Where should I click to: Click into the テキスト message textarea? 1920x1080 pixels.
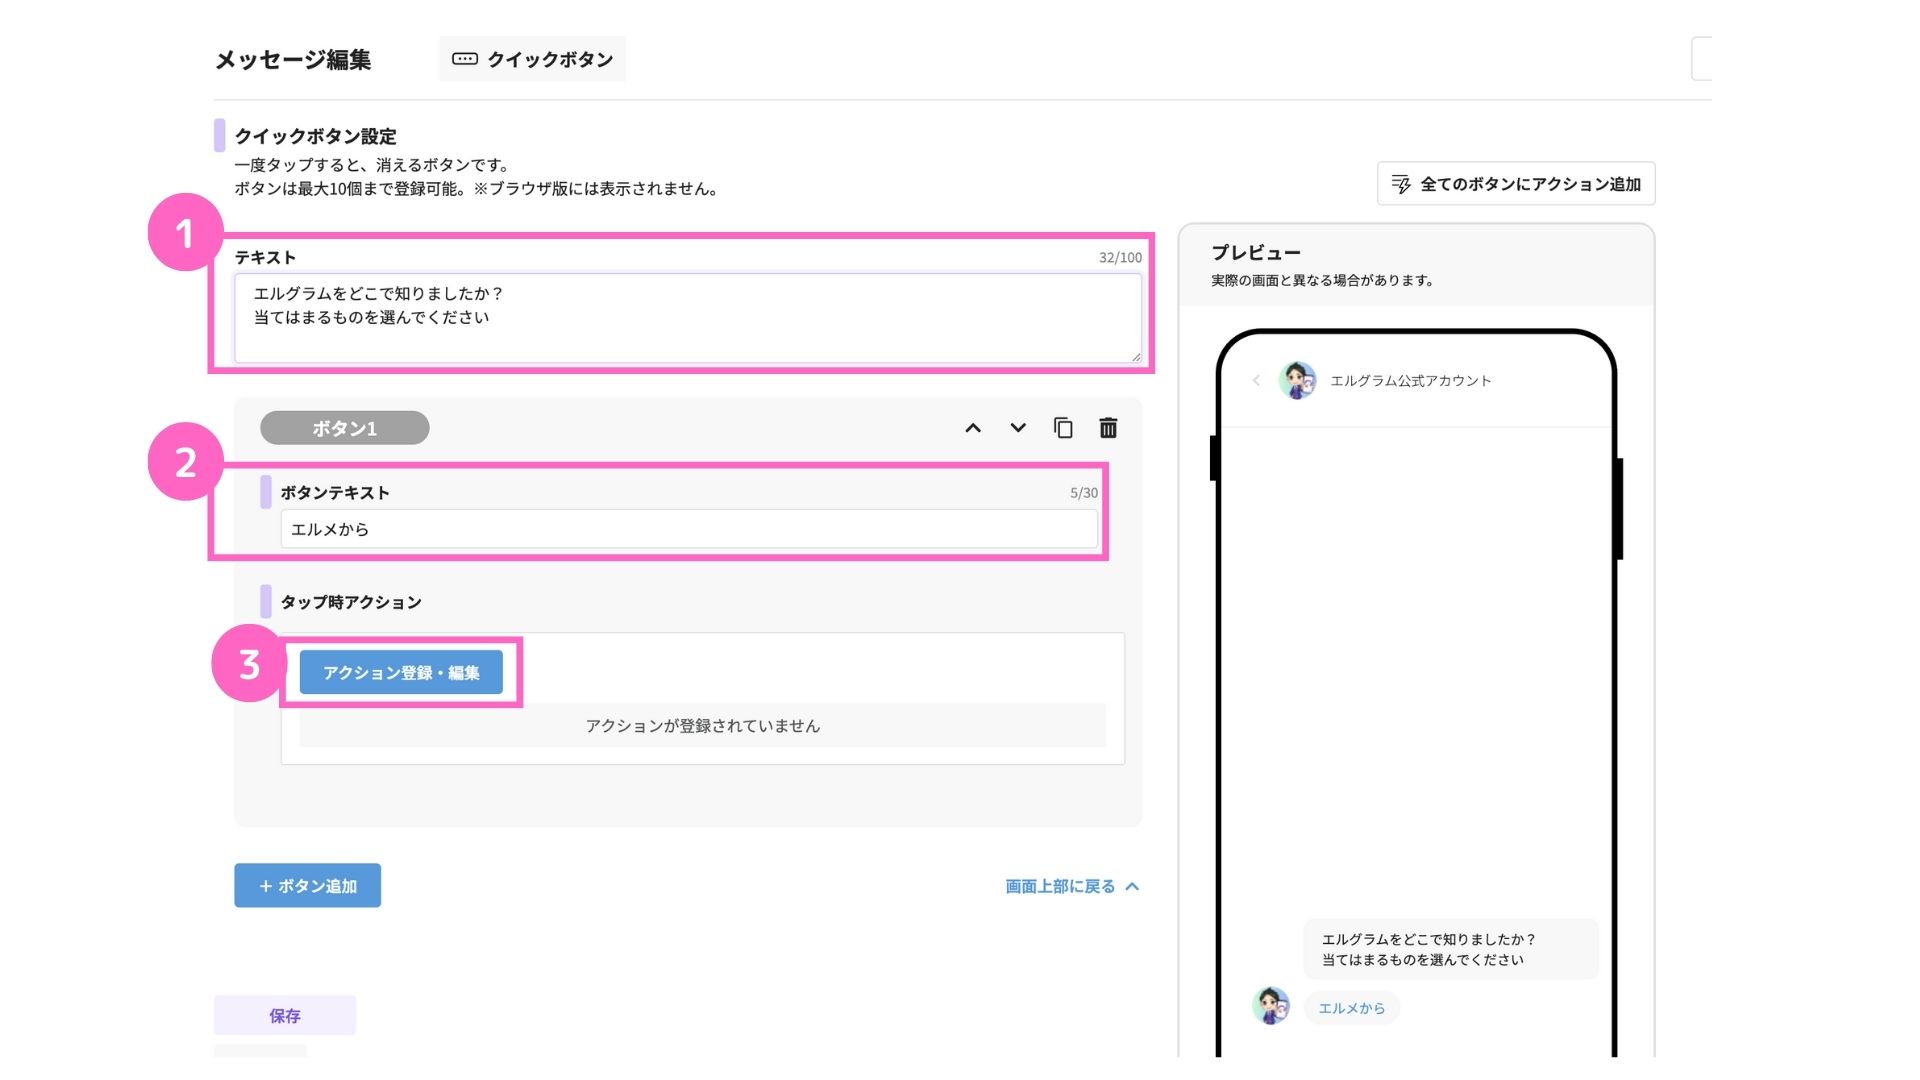click(x=688, y=318)
